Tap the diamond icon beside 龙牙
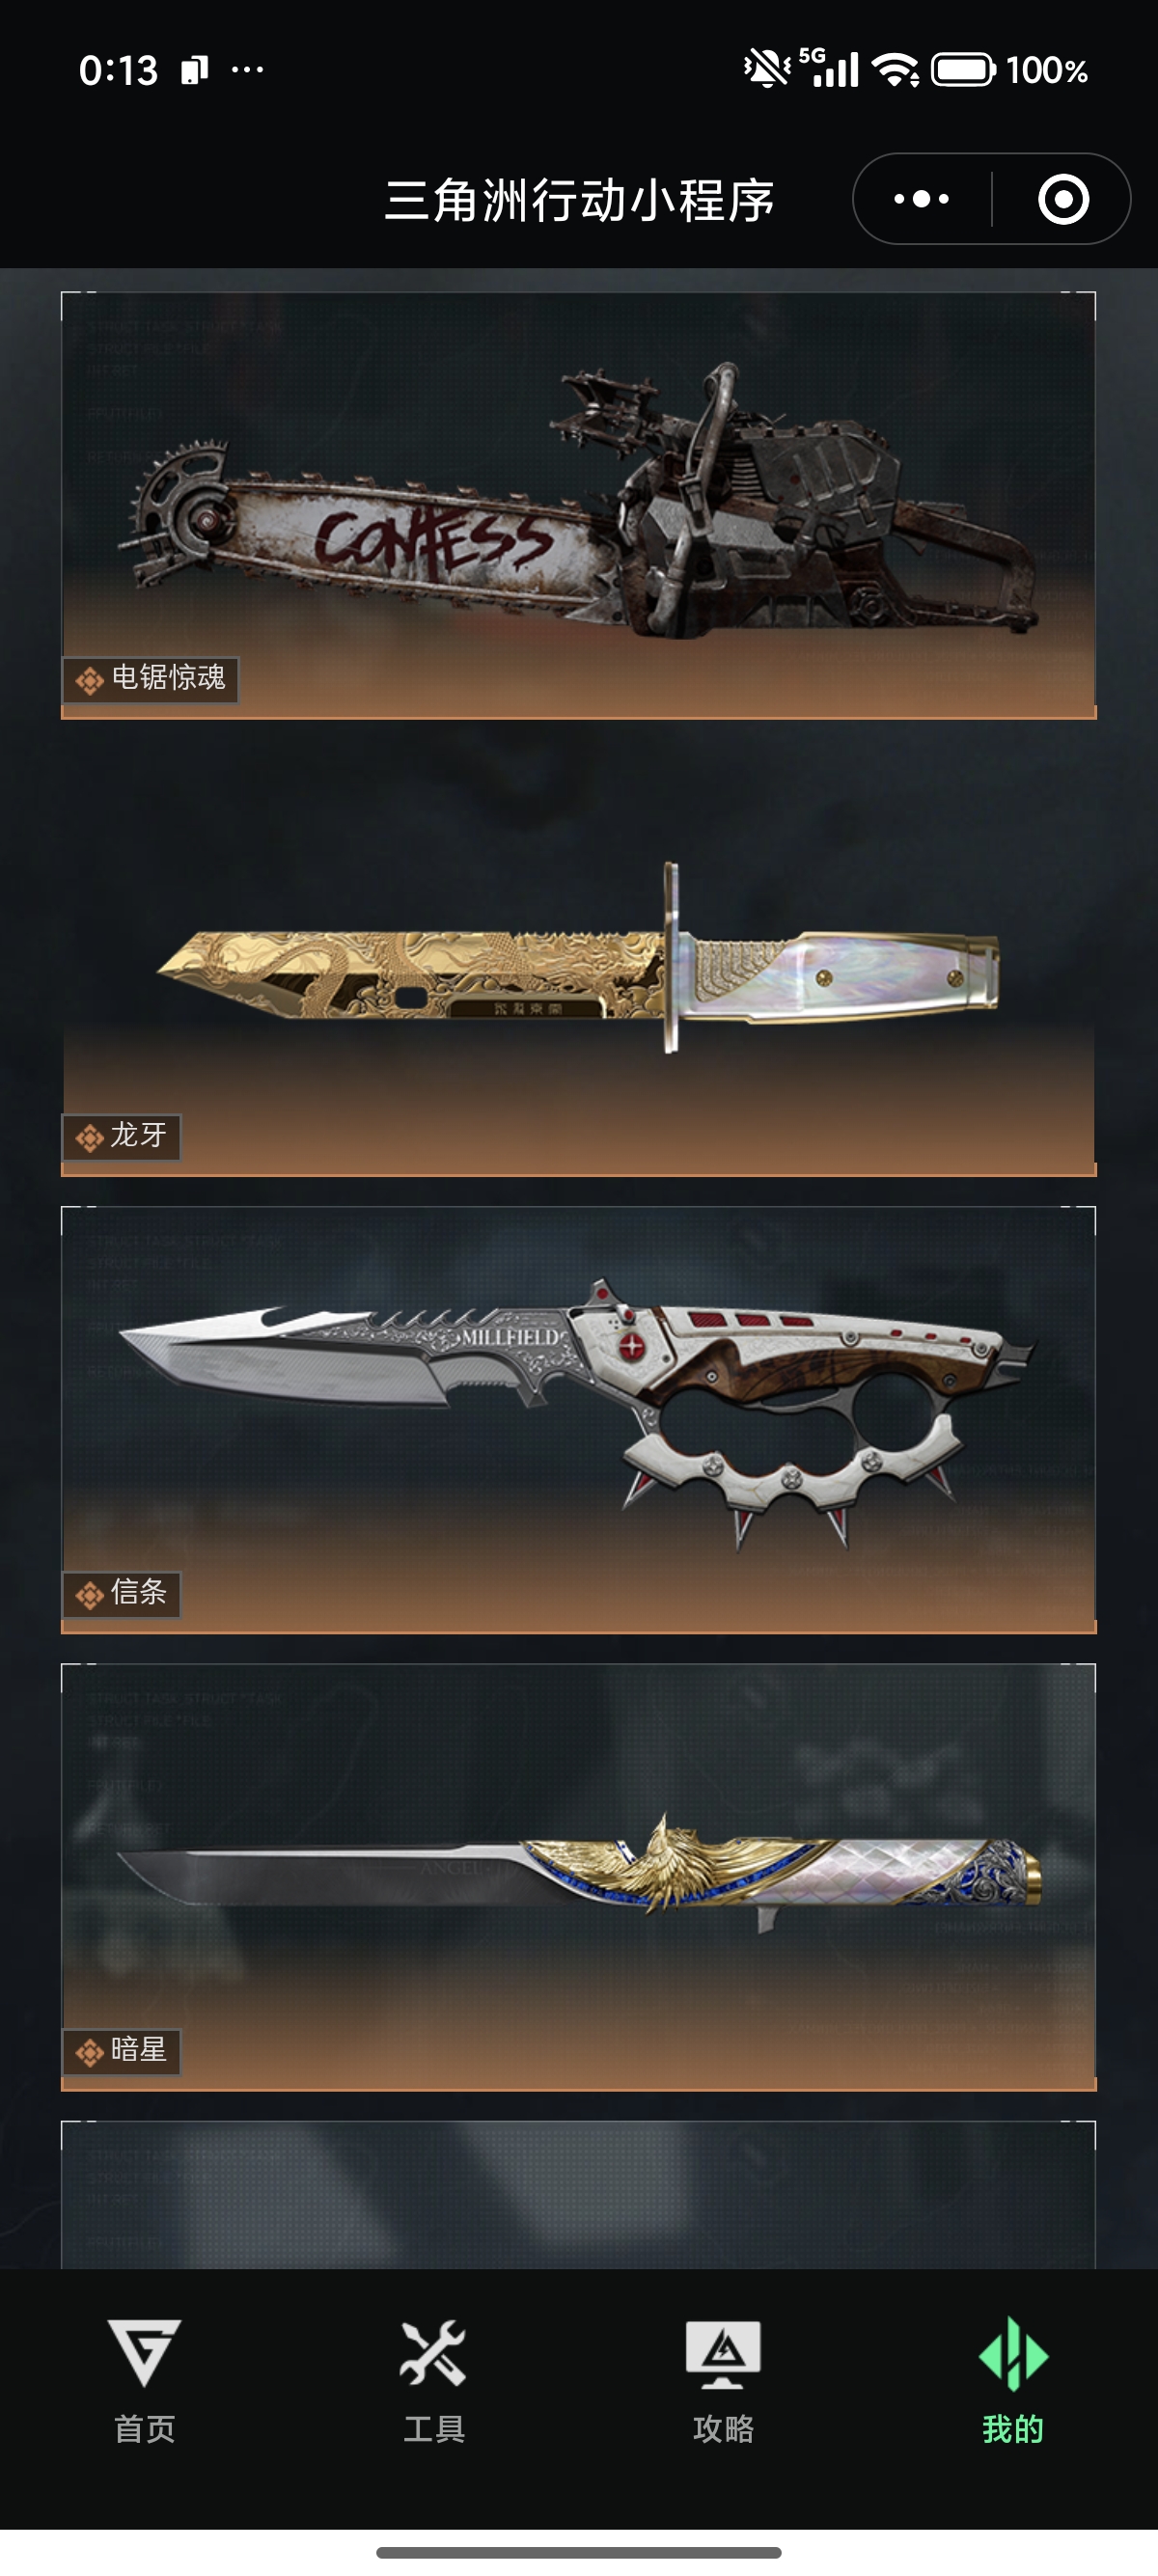Image resolution: width=1158 pixels, height=2576 pixels. (89, 1138)
